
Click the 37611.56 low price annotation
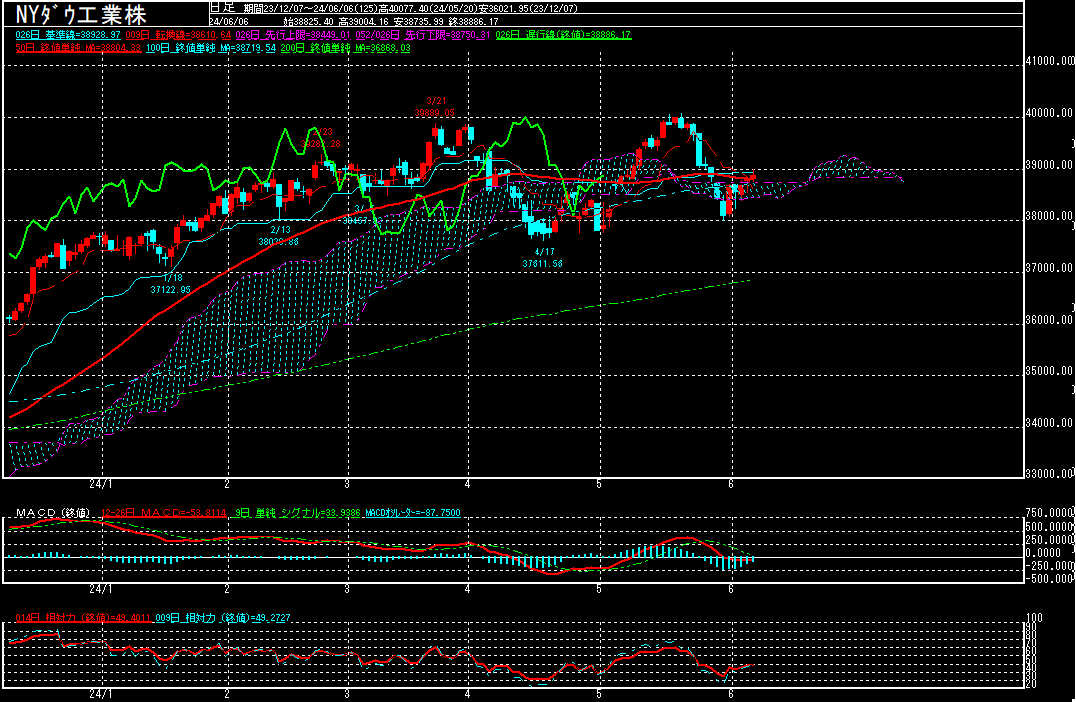click(x=542, y=264)
